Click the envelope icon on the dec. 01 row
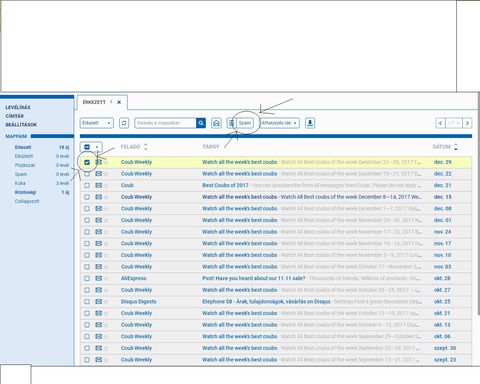The image size is (480, 384). coord(99,220)
